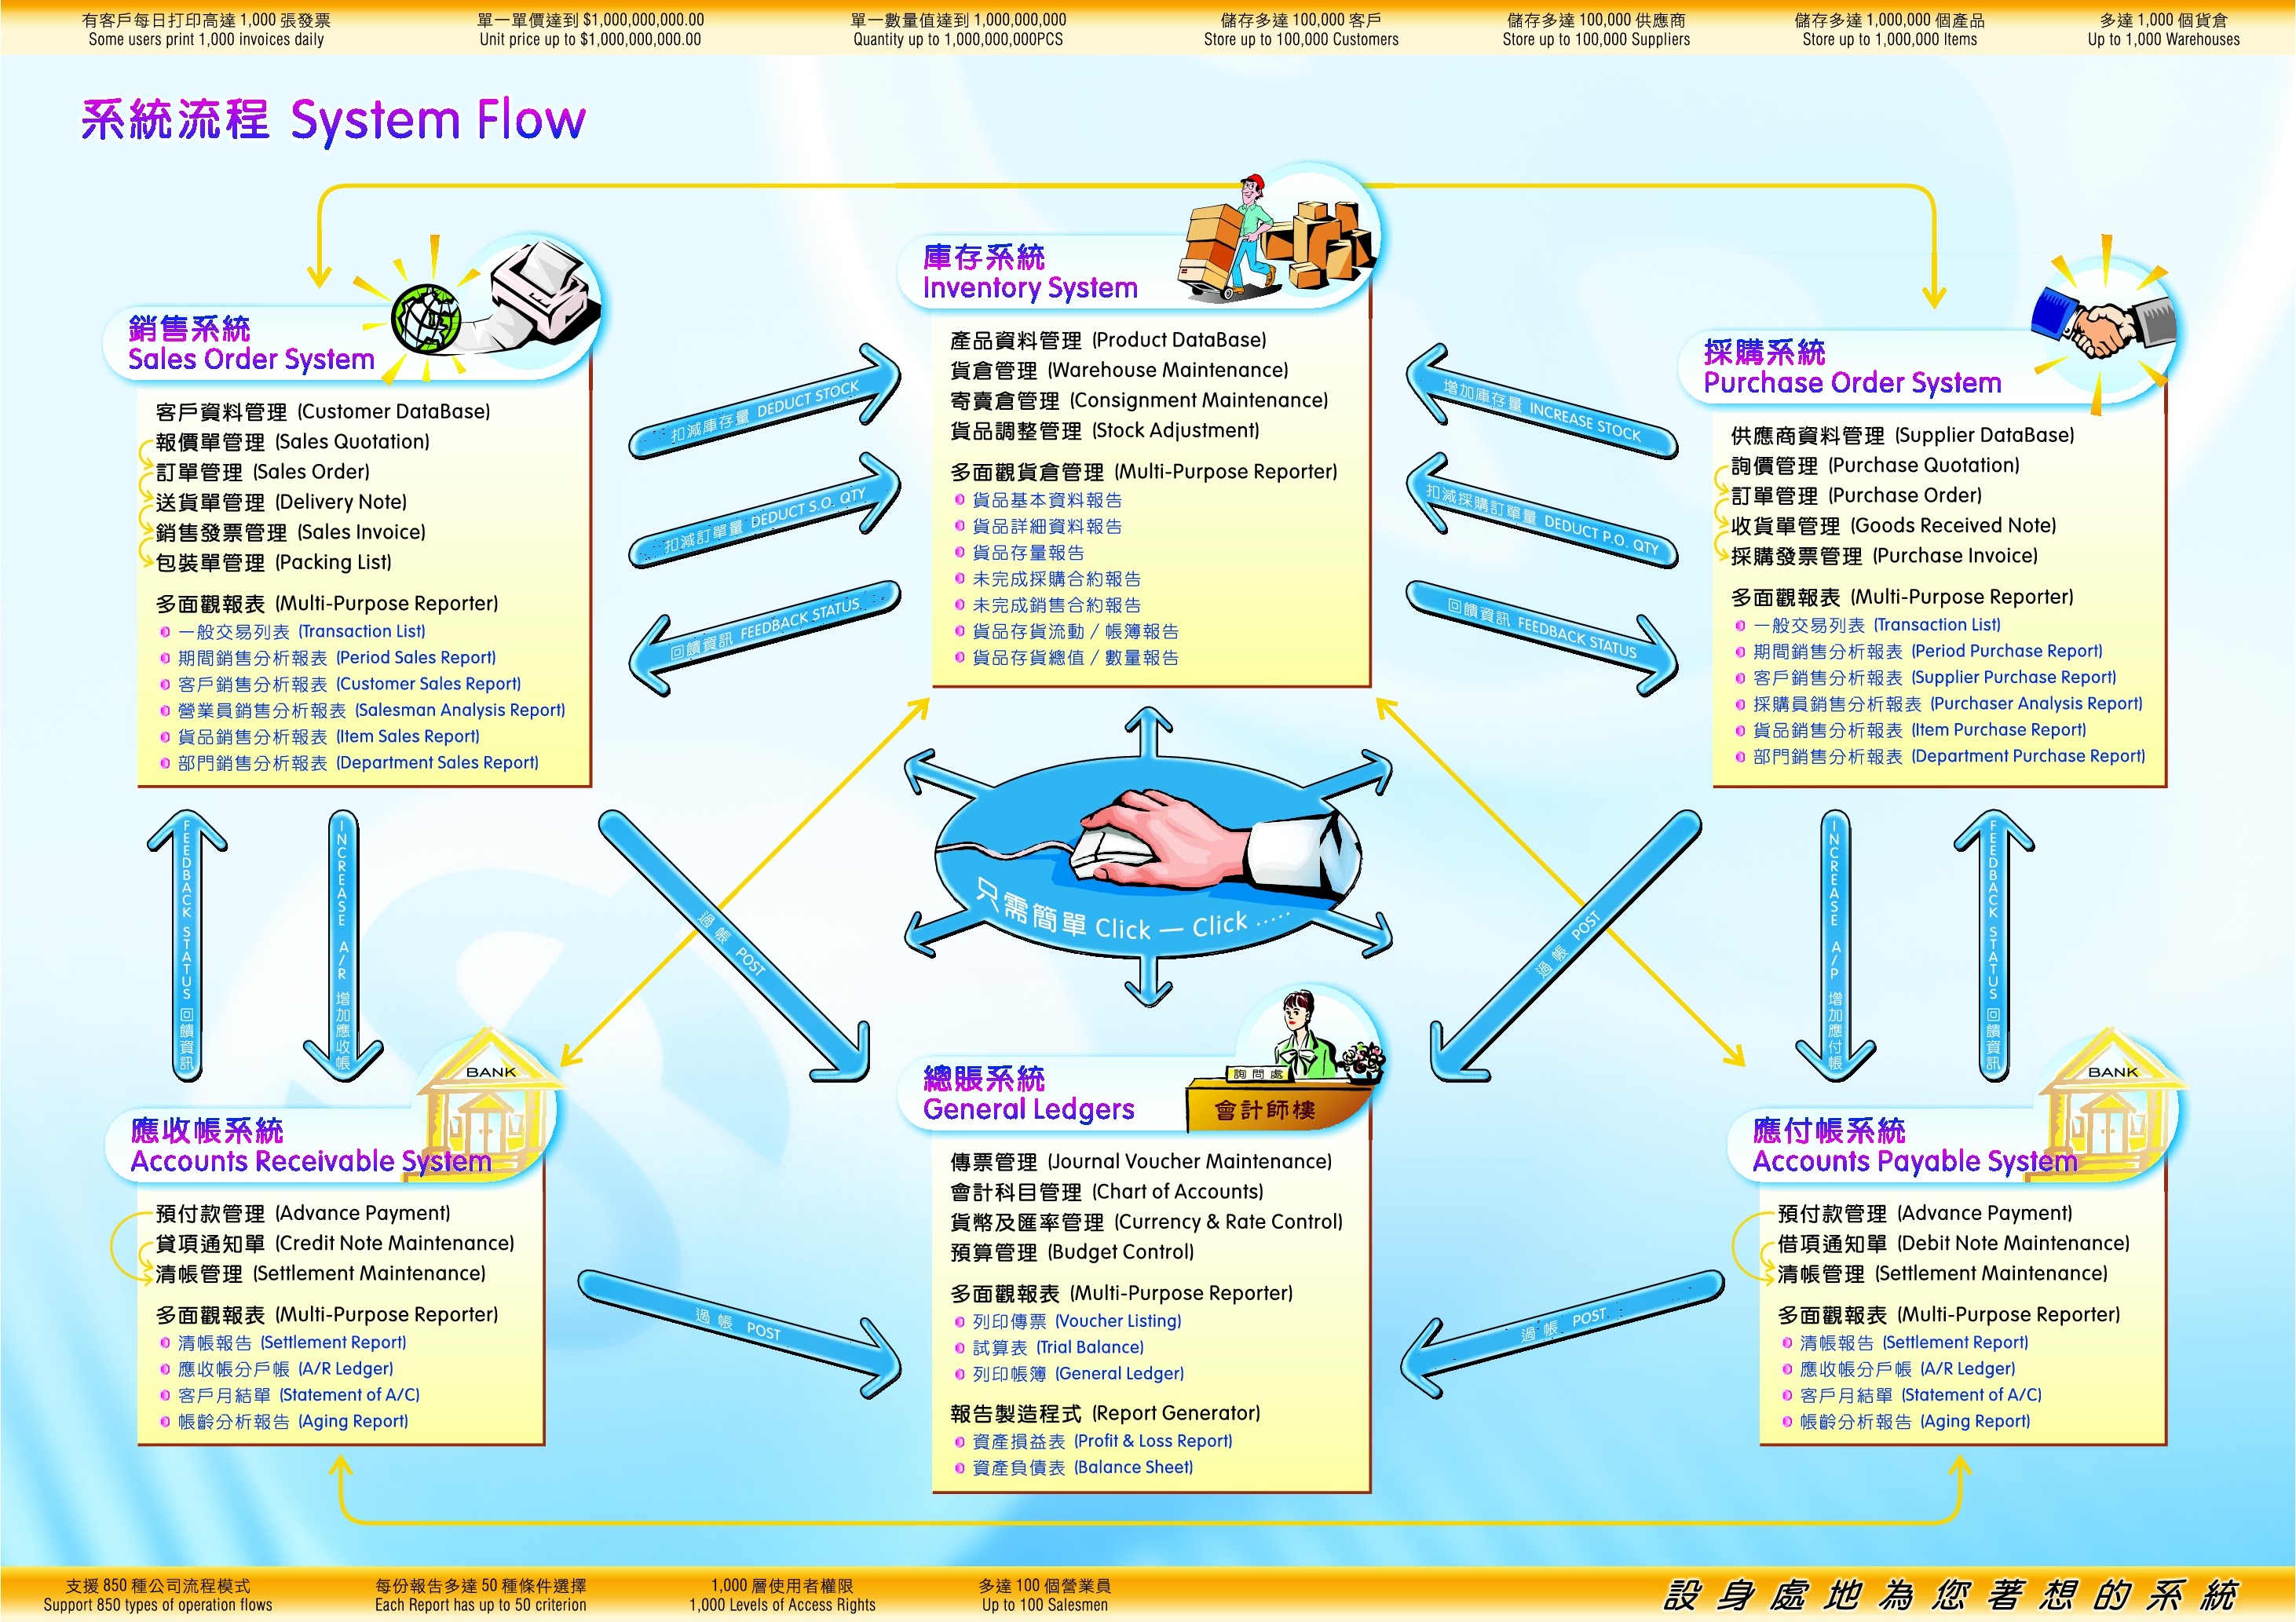Select Chart of Accounts entry
2296x1622 pixels.
(1107, 1191)
